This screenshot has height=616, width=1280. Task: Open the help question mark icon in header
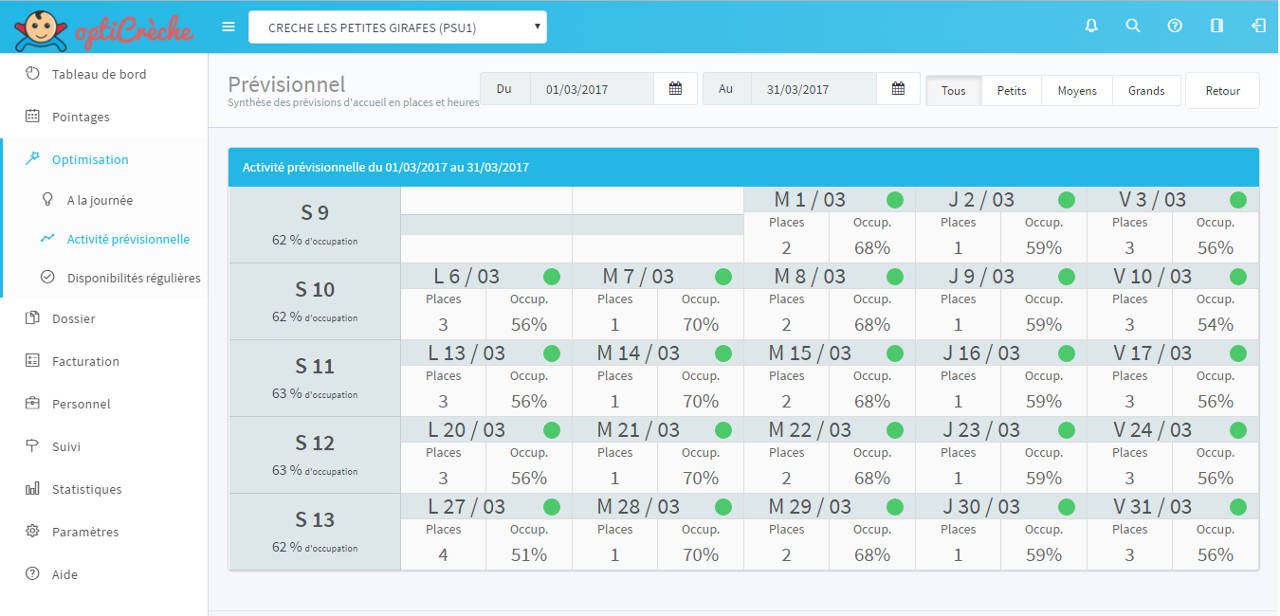(1175, 27)
